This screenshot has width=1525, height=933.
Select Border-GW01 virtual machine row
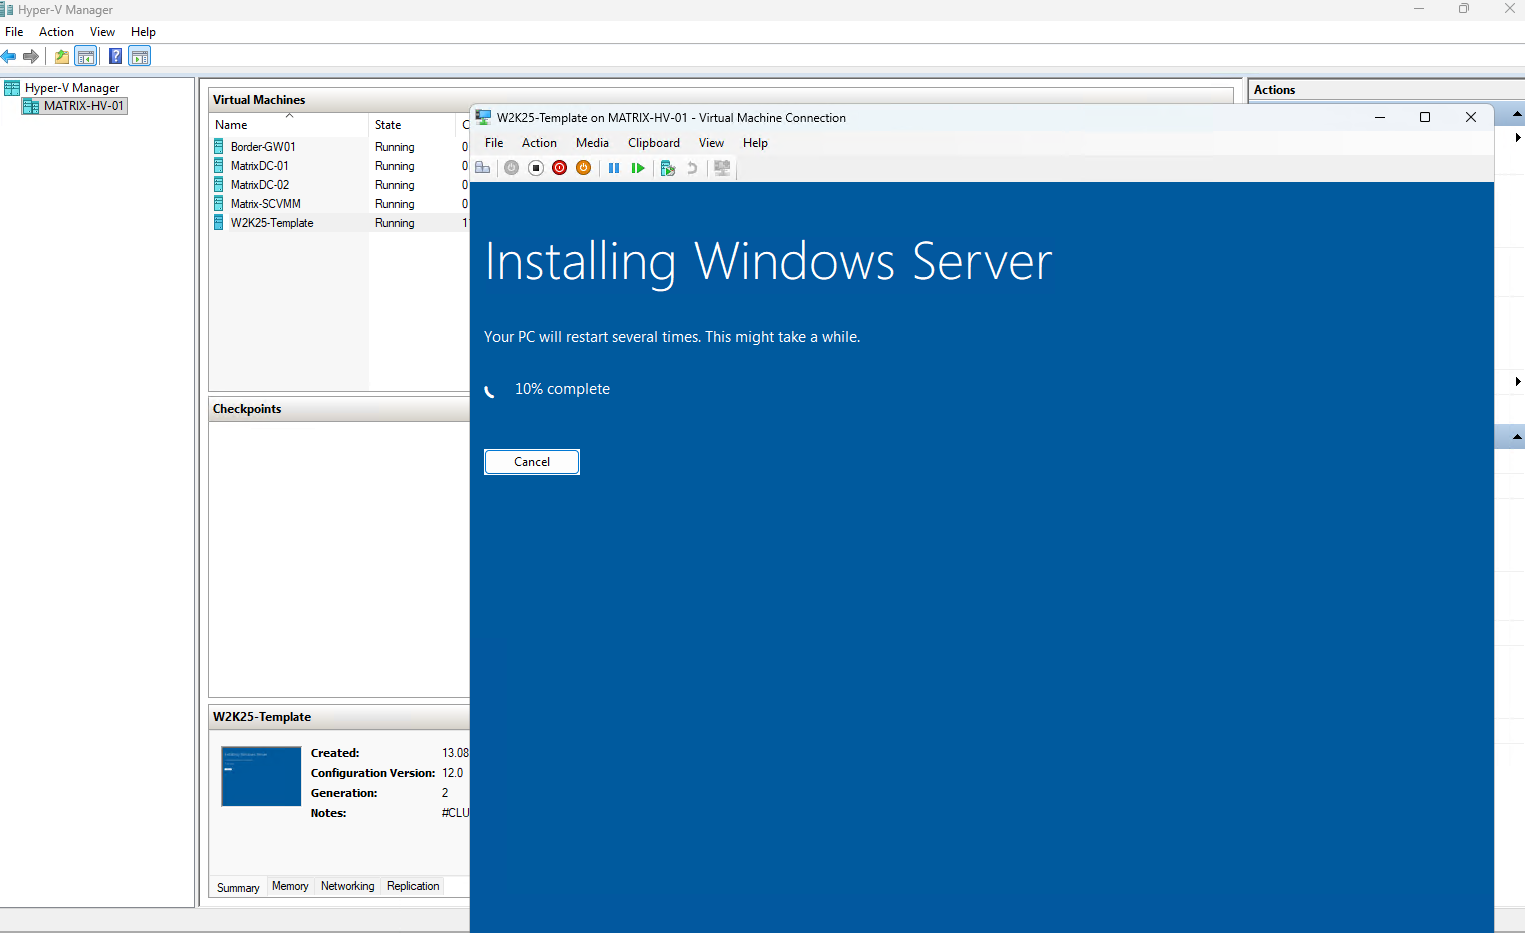click(339, 147)
